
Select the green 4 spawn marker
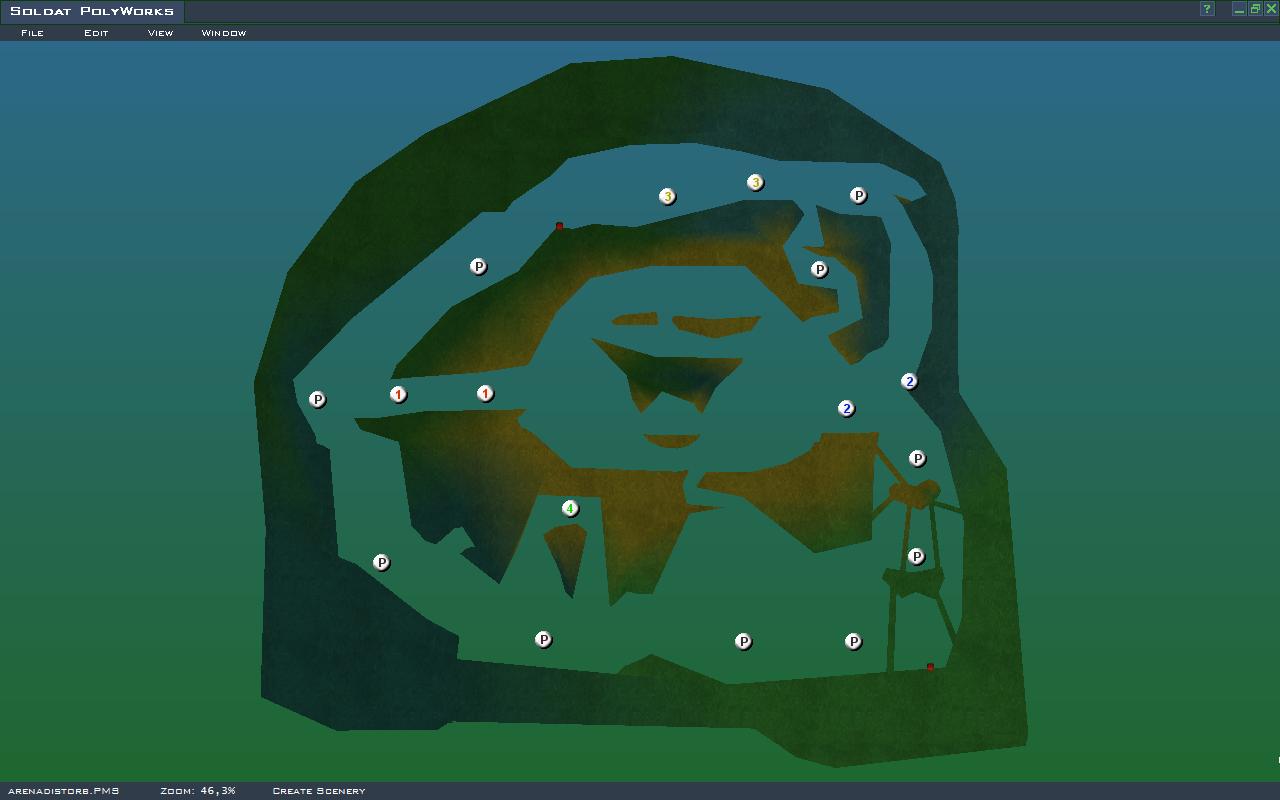[570, 509]
